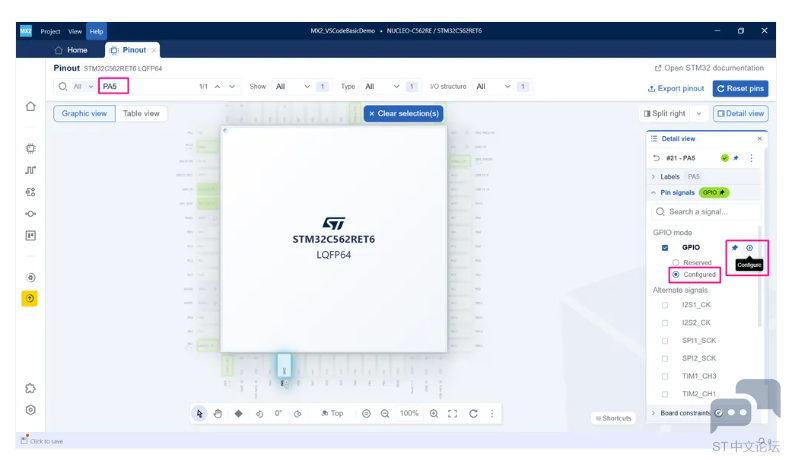The height and width of the screenshot is (462, 789).
Task: Click the Configure gear icon for GPIO
Action: tap(750, 248)
